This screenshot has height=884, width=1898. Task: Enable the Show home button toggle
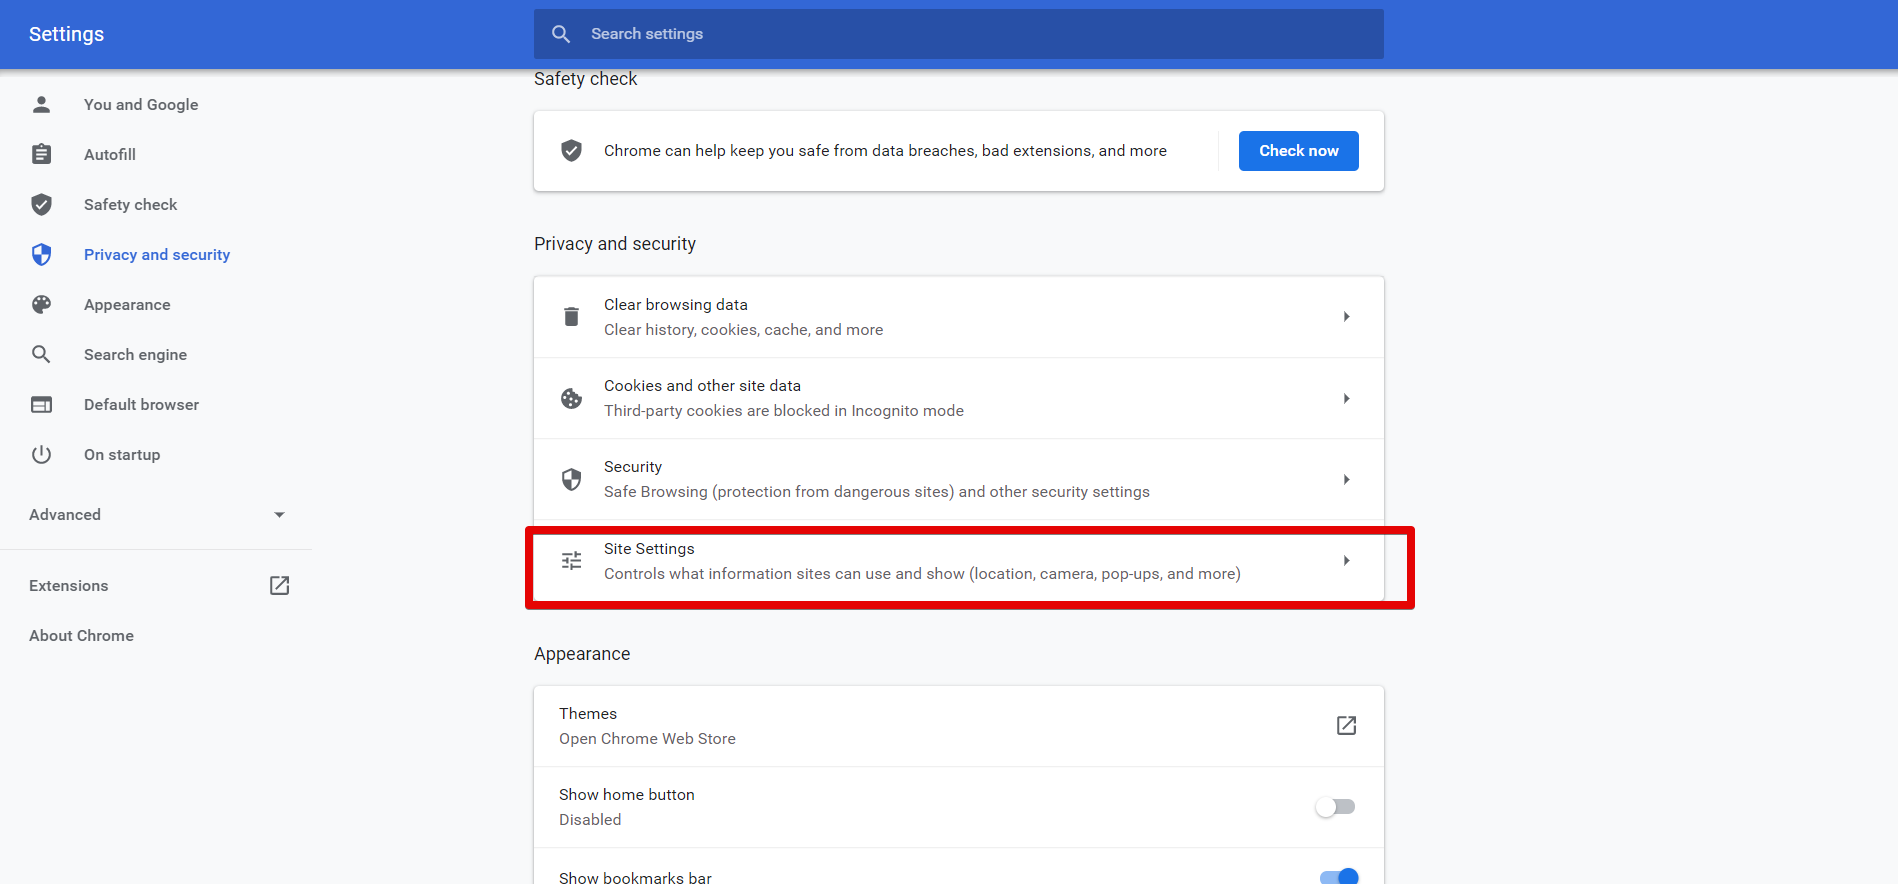(x=1335, y=806)
